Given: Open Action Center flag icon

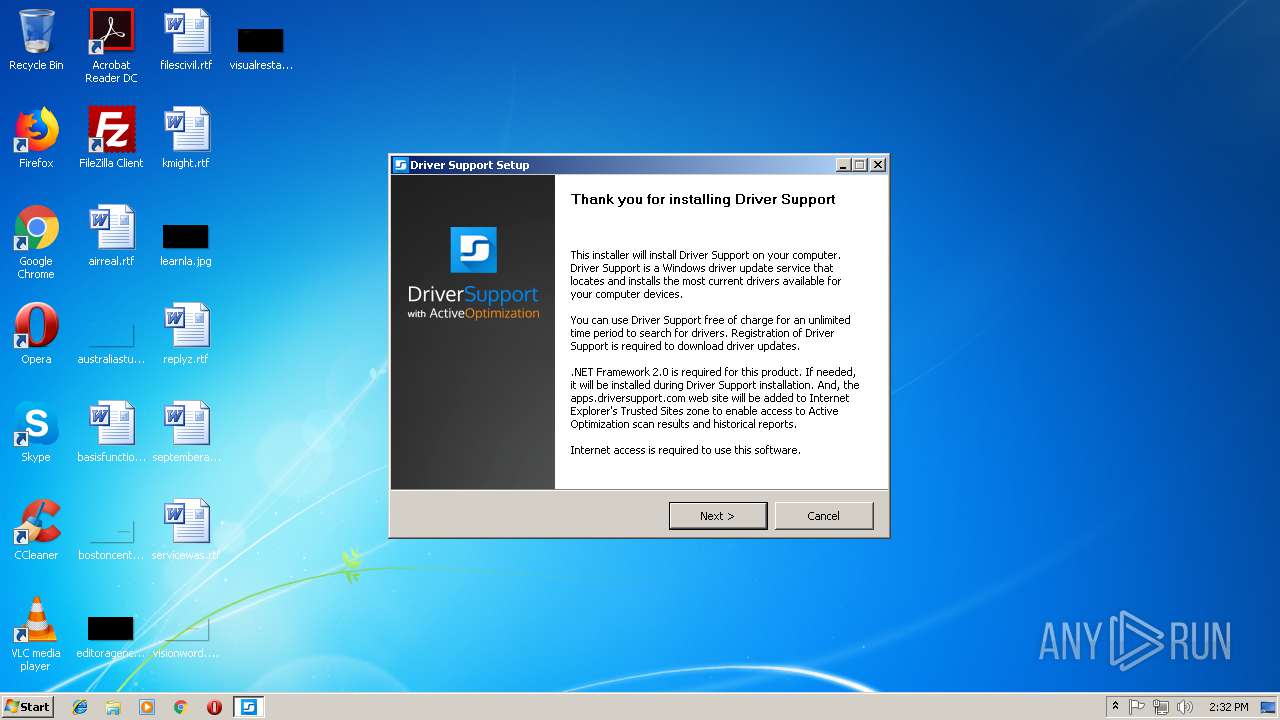Looking at the screenshot, I should coord(1137,707).
